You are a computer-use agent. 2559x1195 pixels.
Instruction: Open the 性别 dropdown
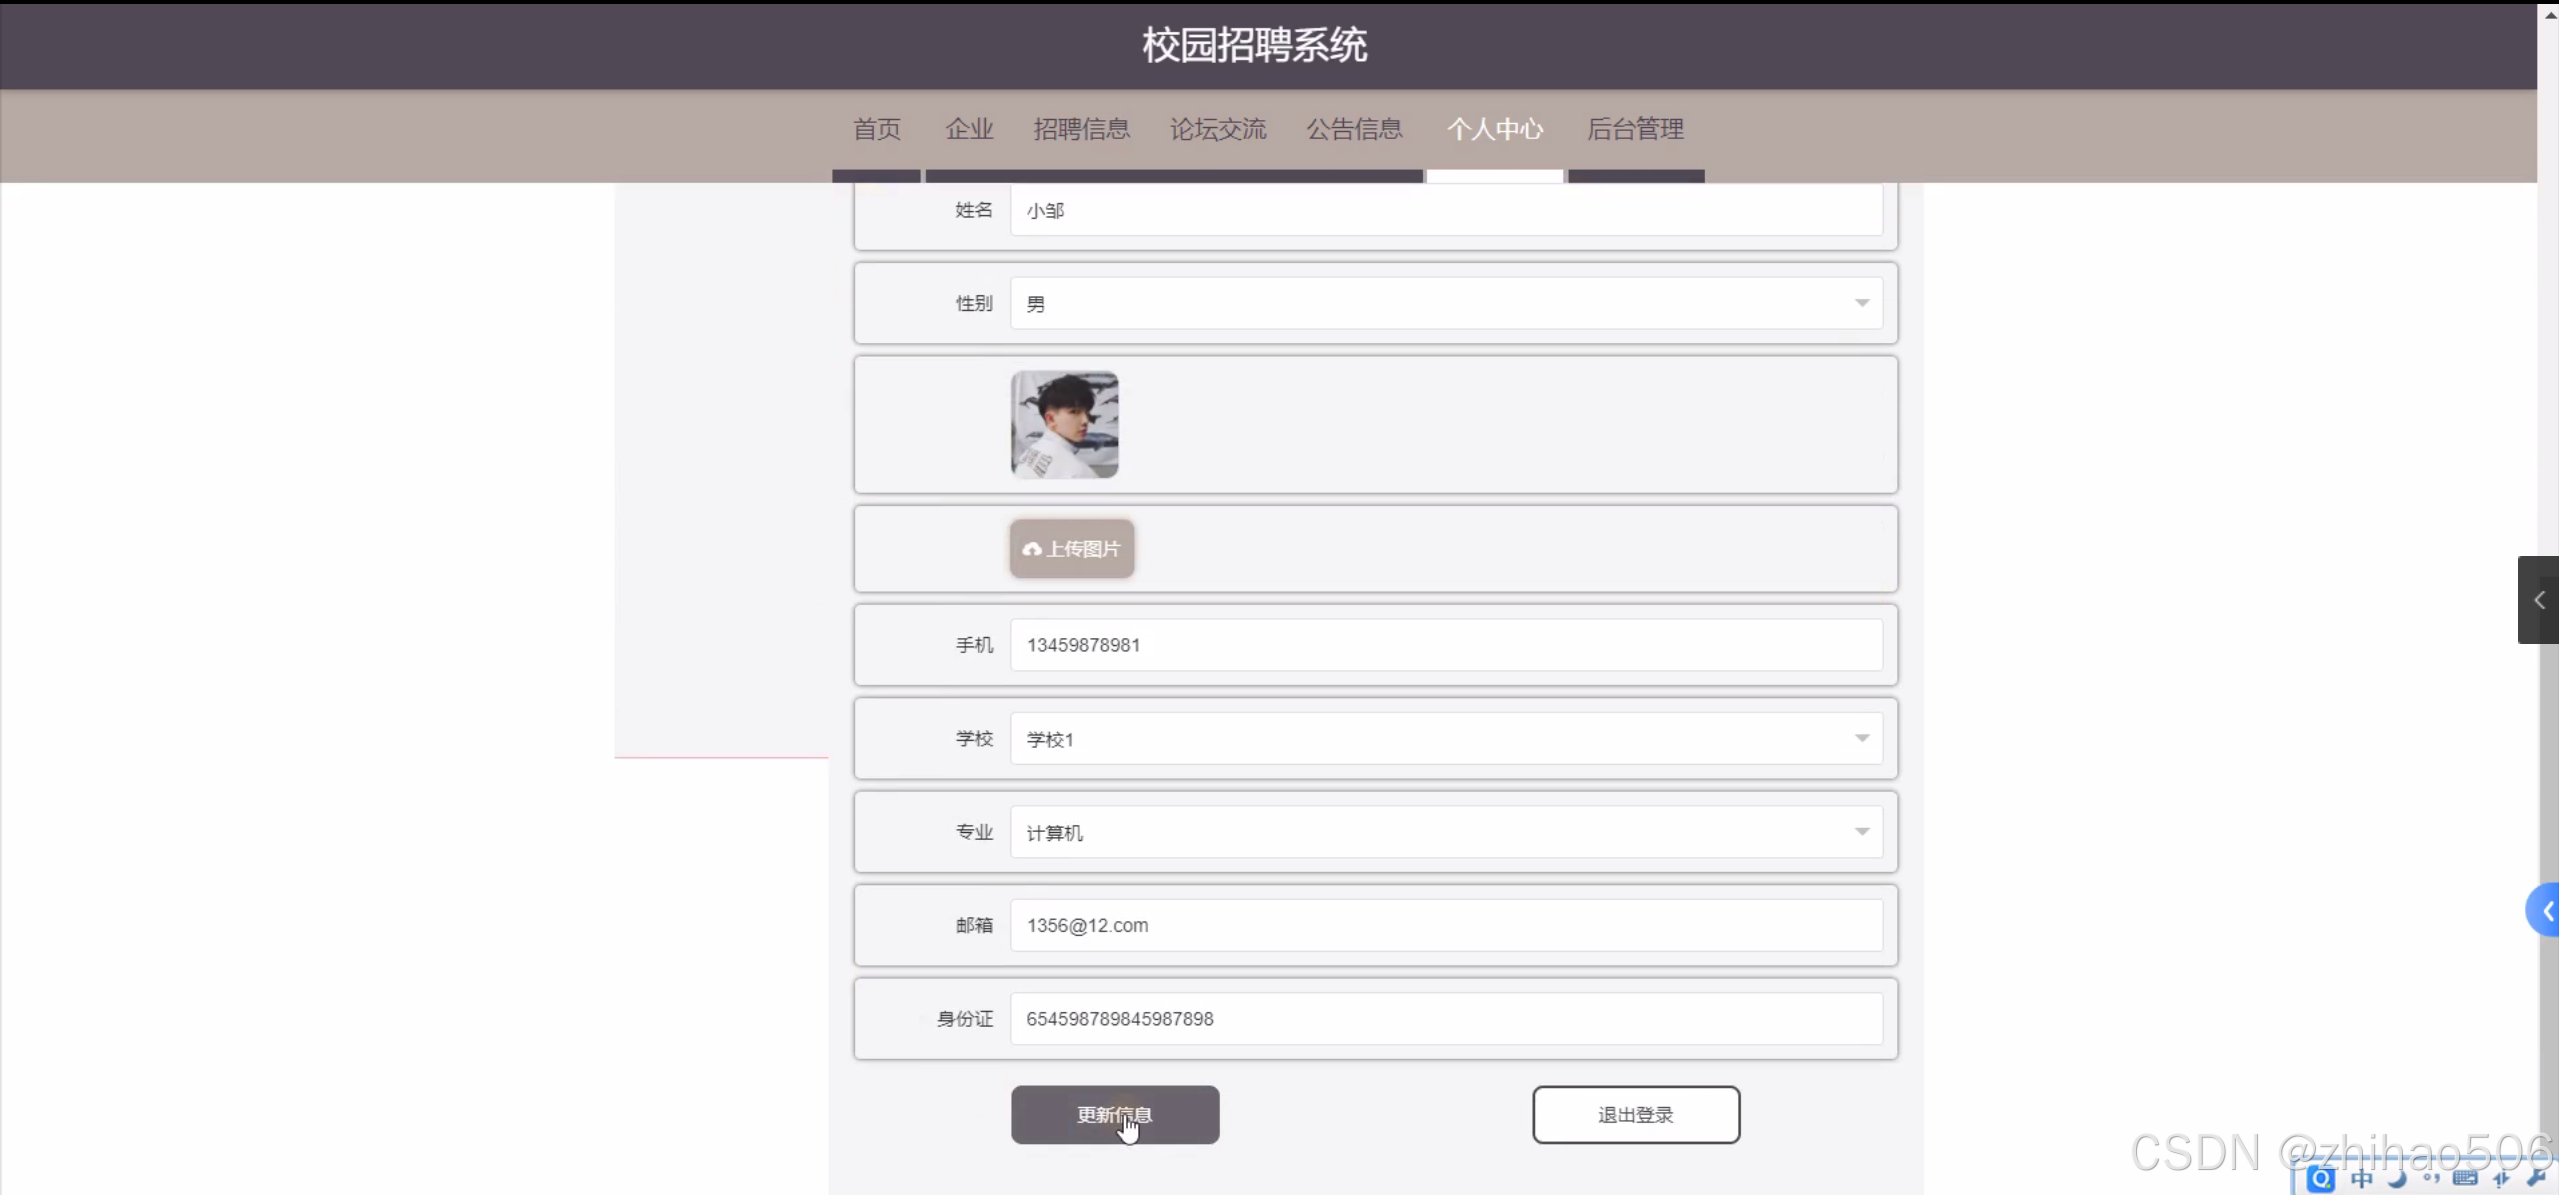click(1445, 303)
